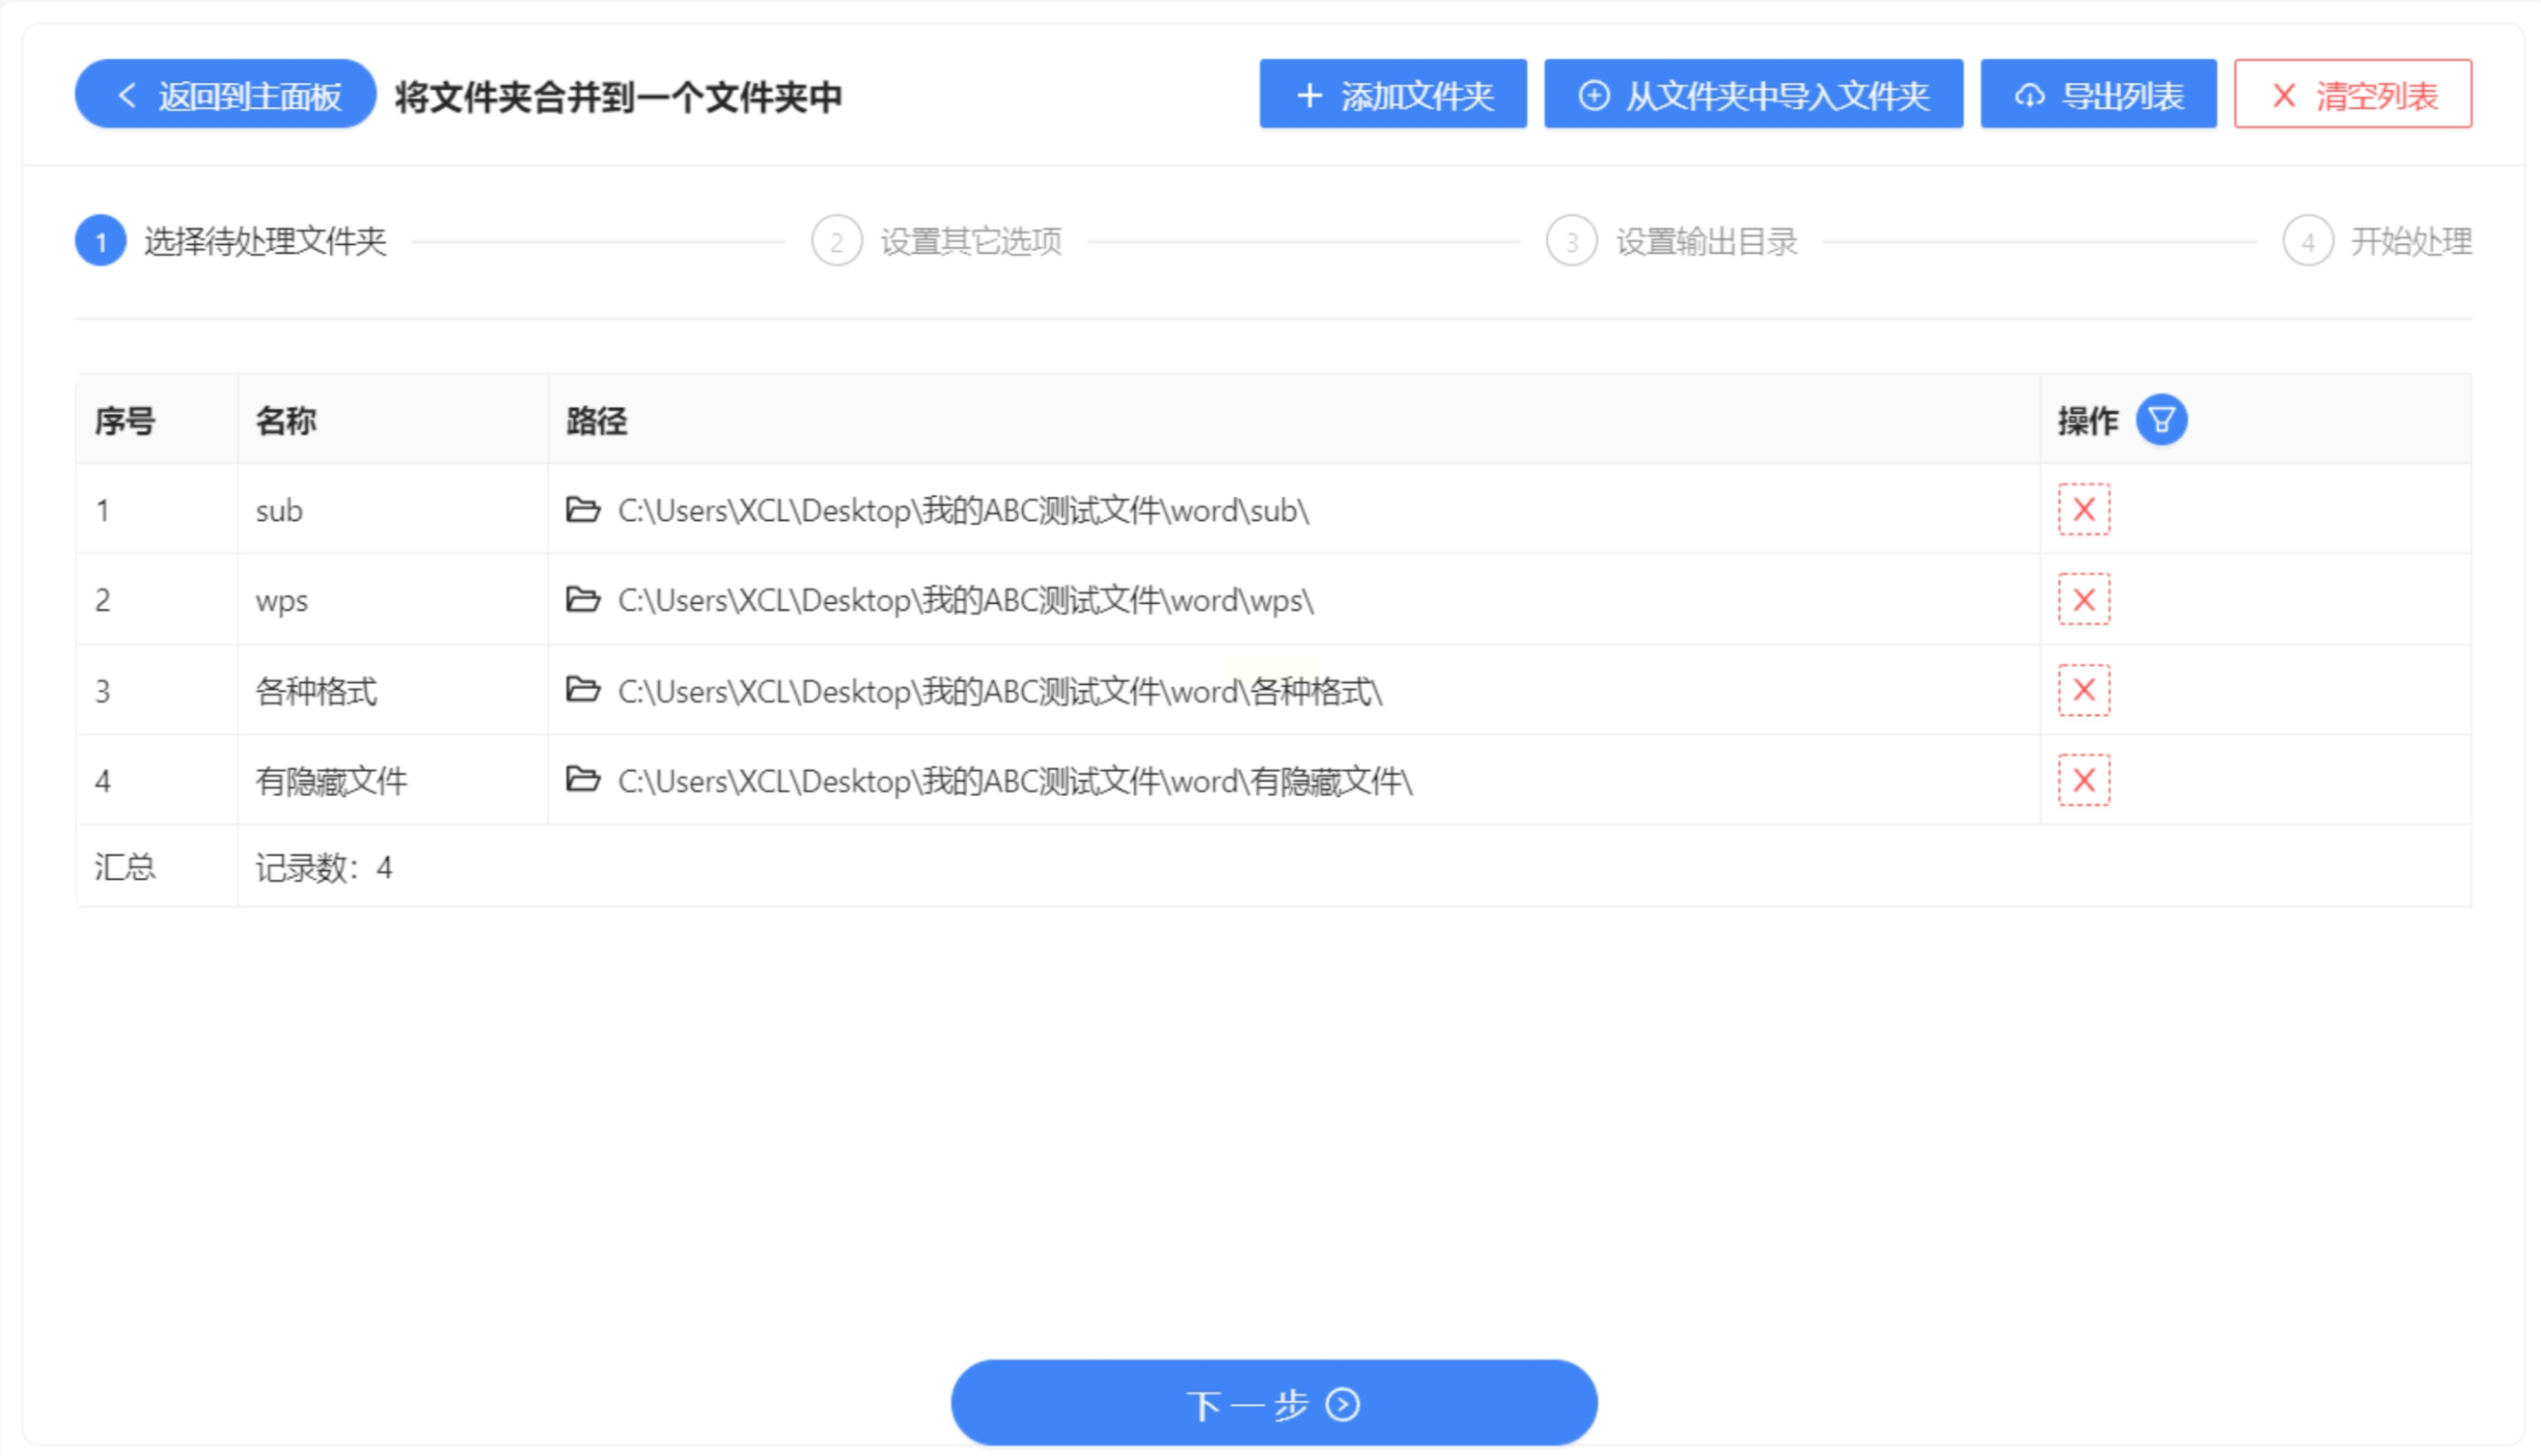The image size is (2541, 1456).
Task: Click path text ending word\wps\
Action: tap(965, 601)
